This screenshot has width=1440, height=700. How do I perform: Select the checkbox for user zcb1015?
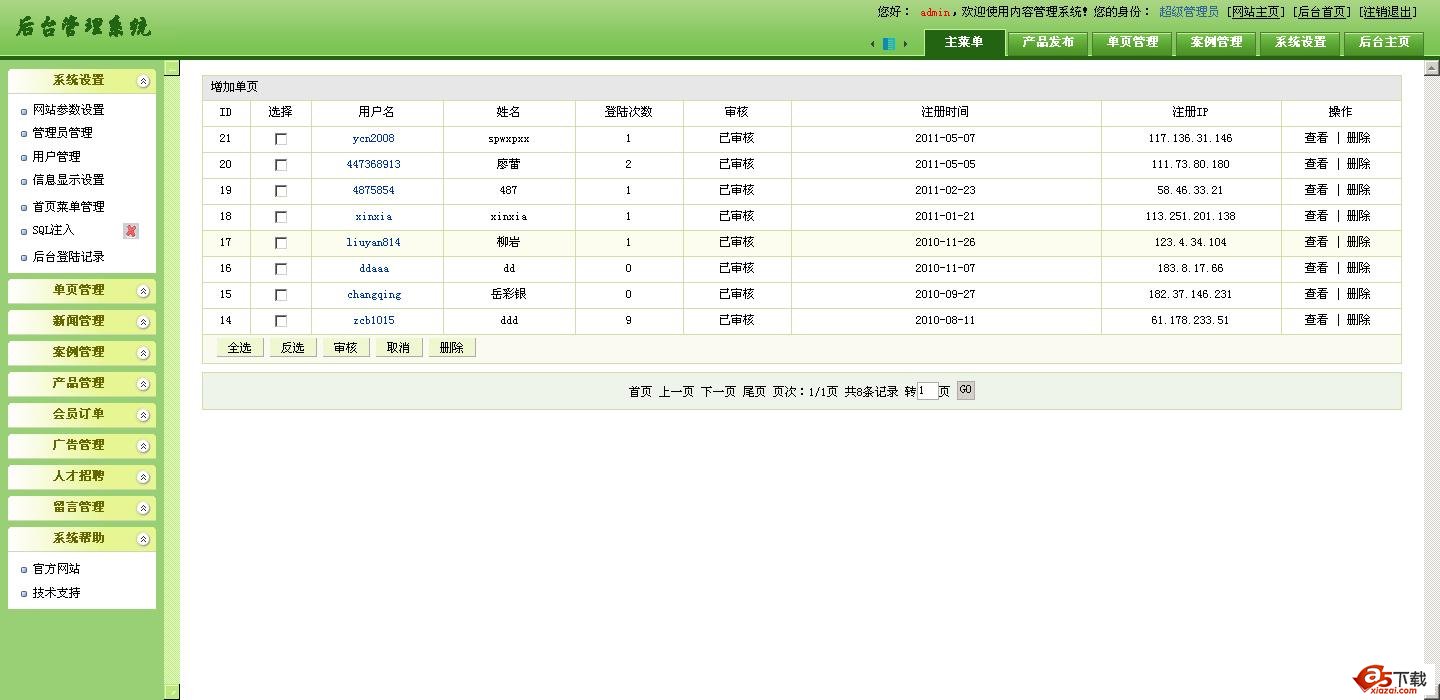pos(281,321)
